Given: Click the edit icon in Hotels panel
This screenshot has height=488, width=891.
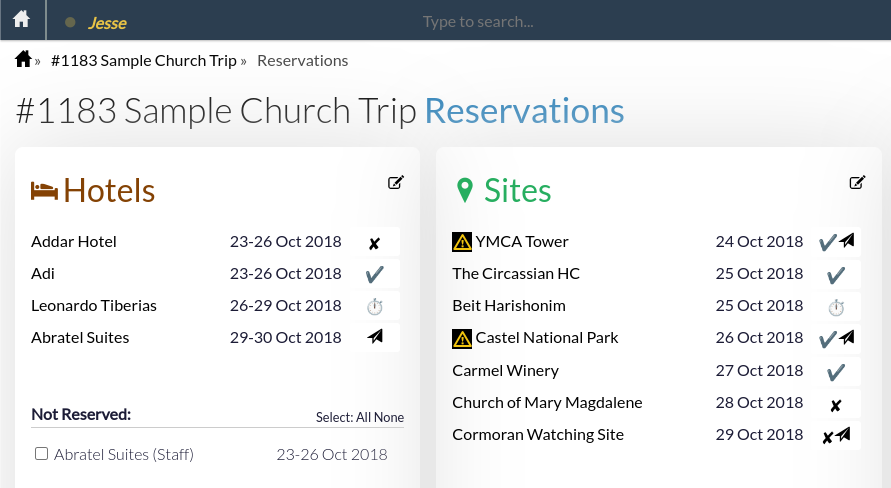Looking at the screenshot, I should [x=396, y=182].
